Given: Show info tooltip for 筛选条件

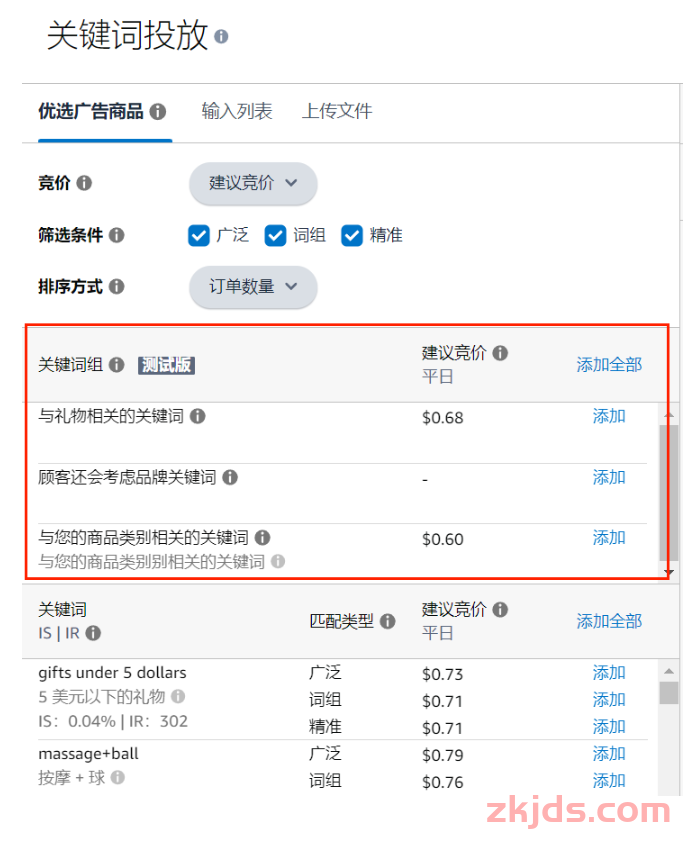Looking at the screenshot, I should pos(117,235).
